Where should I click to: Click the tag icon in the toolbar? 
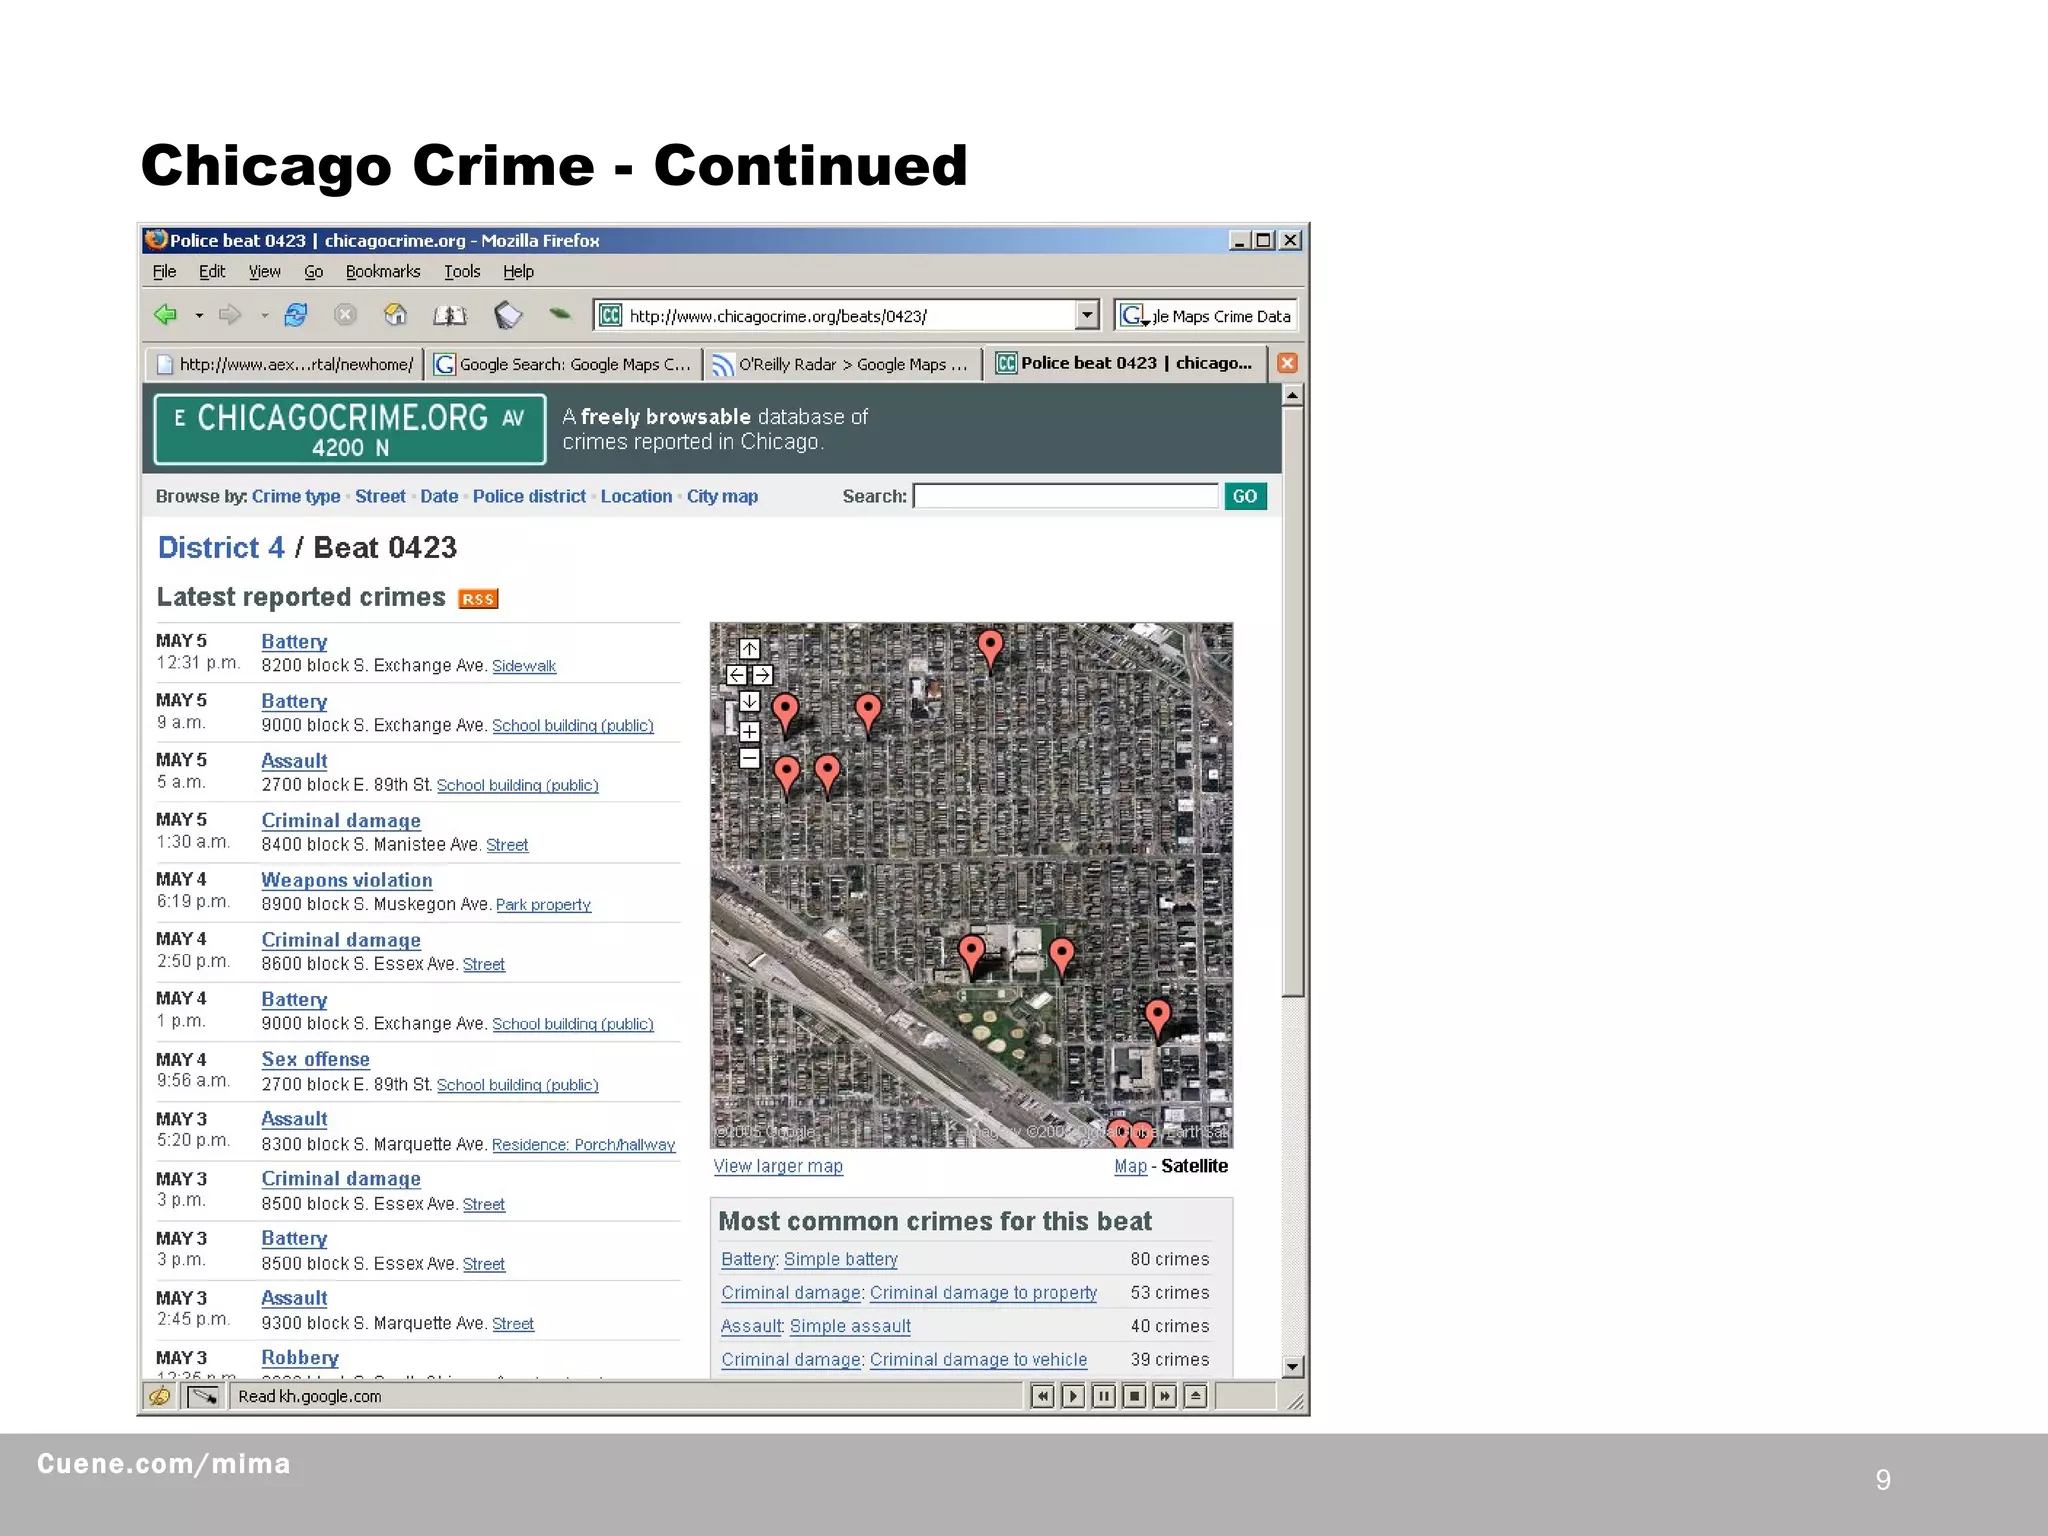pos(508,316)
